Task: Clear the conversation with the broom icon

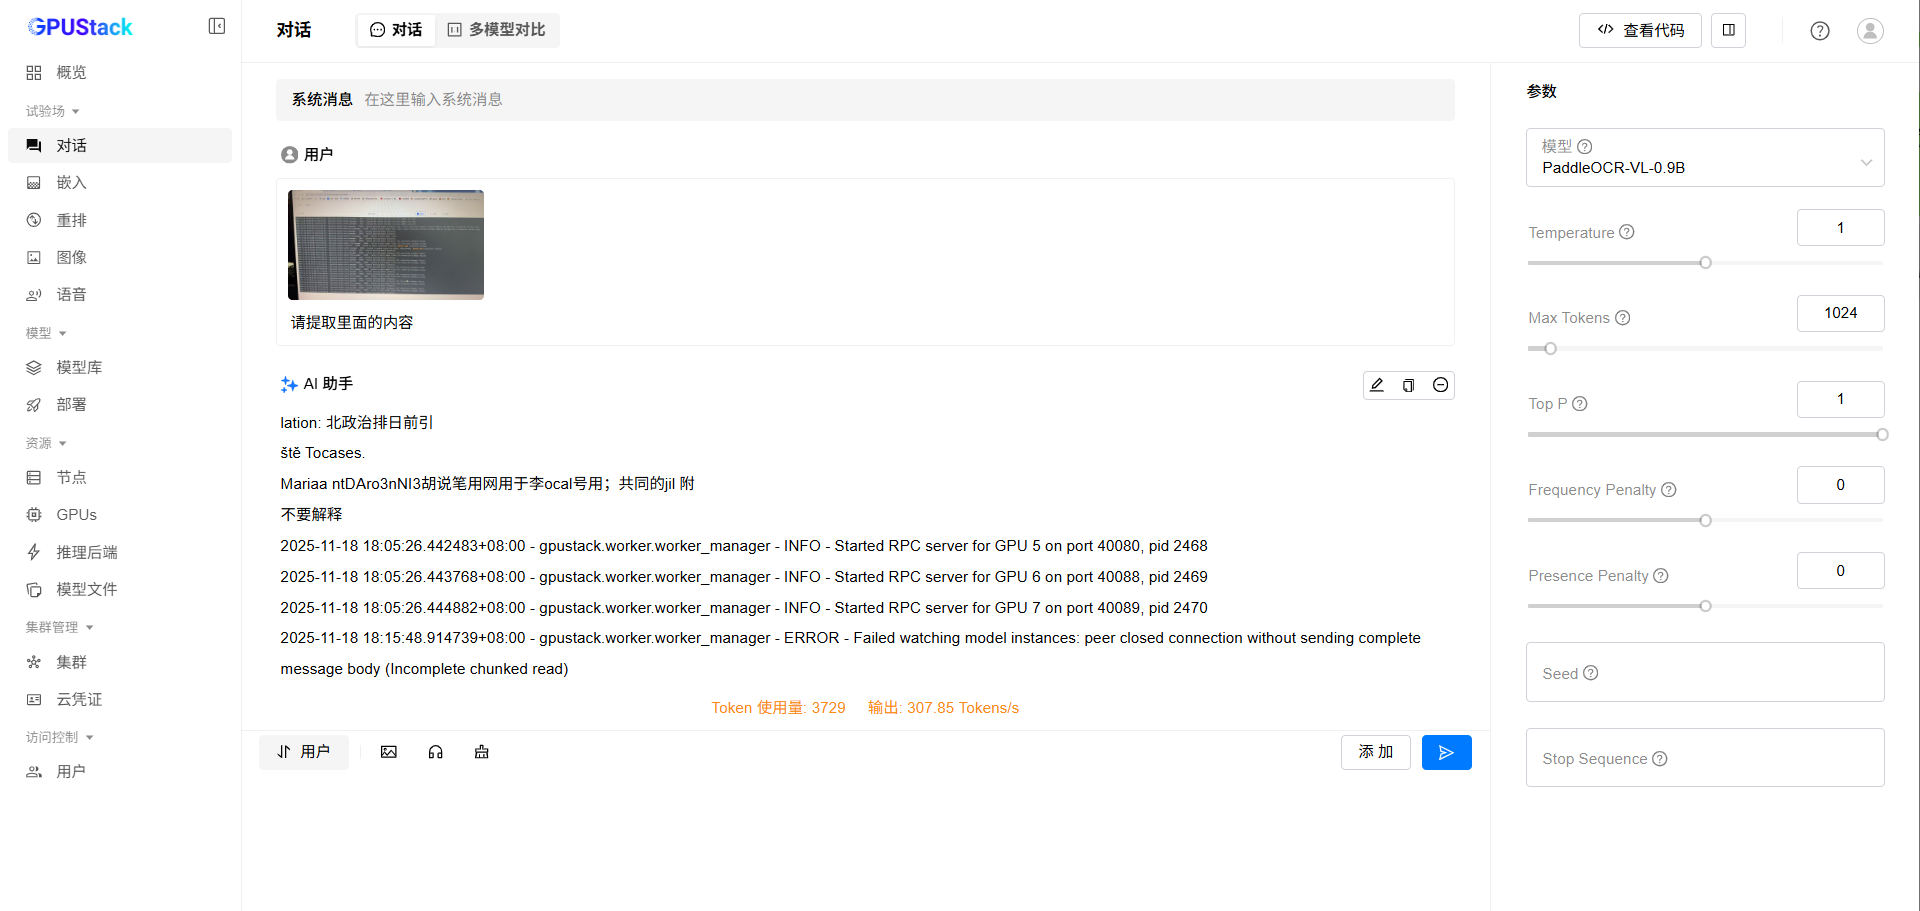Action: click(482, 752)
